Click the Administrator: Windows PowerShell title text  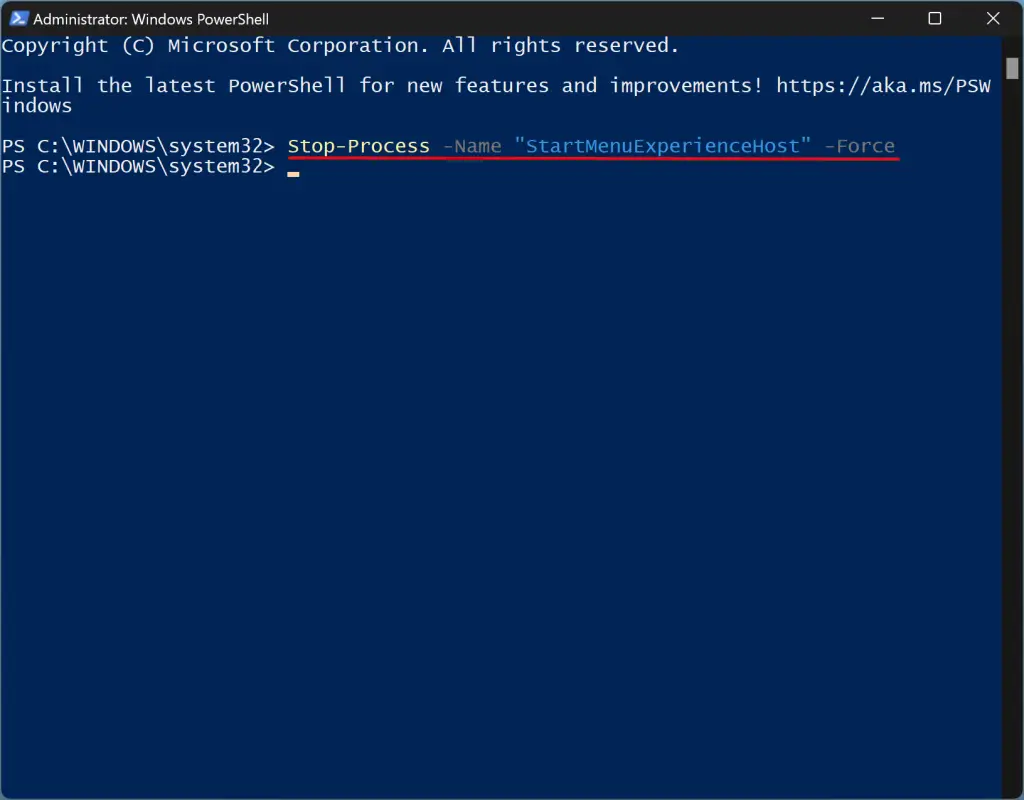pos(152,18)
